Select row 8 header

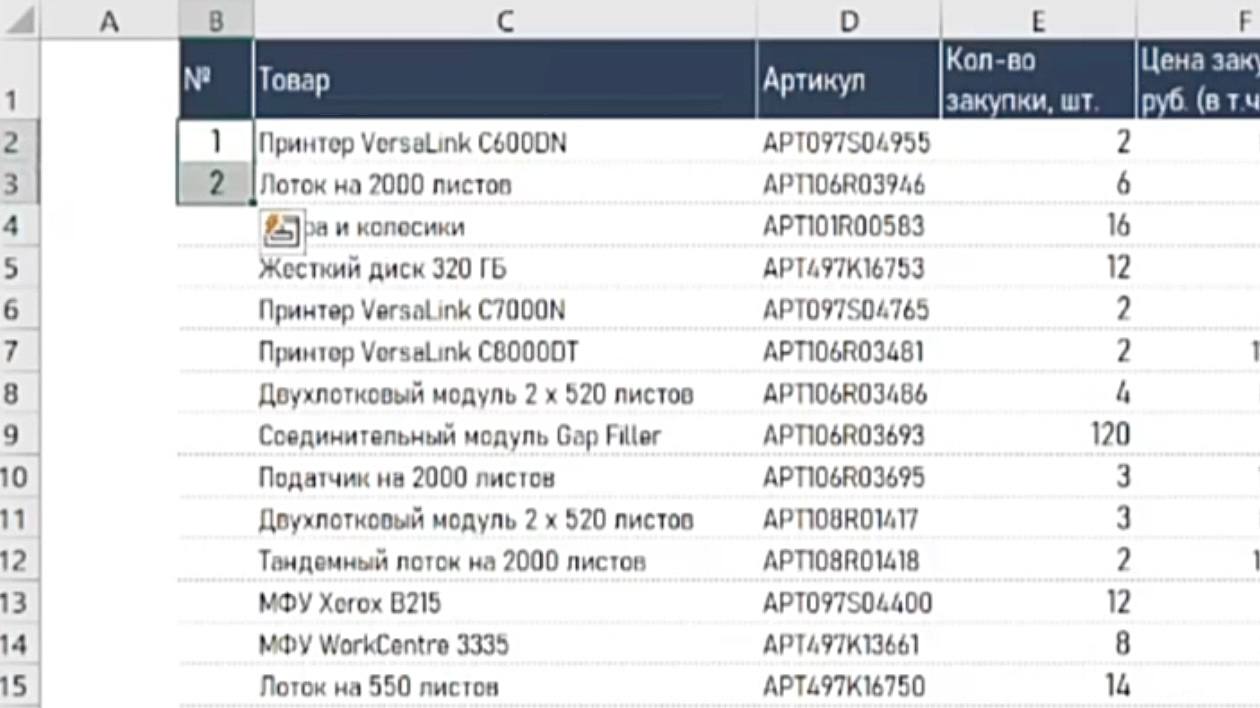[x=19, y=394]
